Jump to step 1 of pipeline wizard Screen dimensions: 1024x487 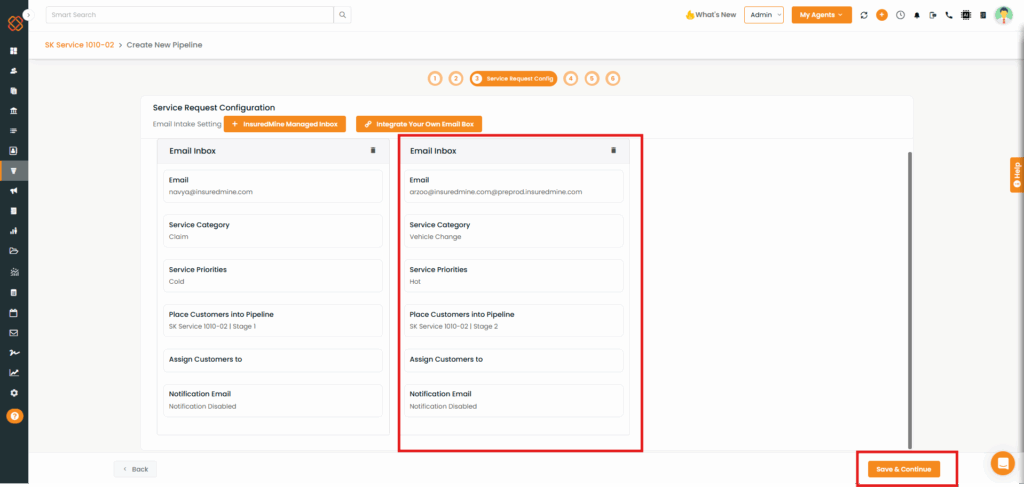pos(435,78)
